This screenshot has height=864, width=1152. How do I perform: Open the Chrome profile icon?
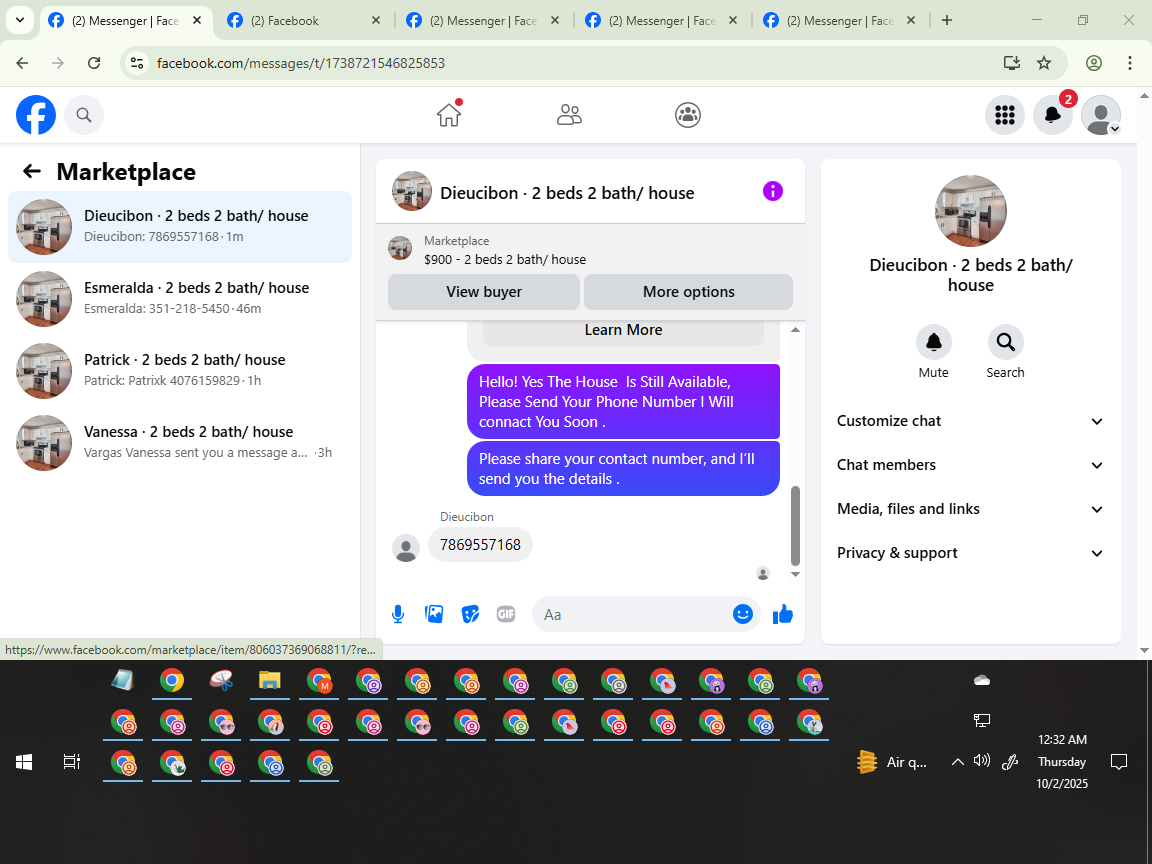1094,63
